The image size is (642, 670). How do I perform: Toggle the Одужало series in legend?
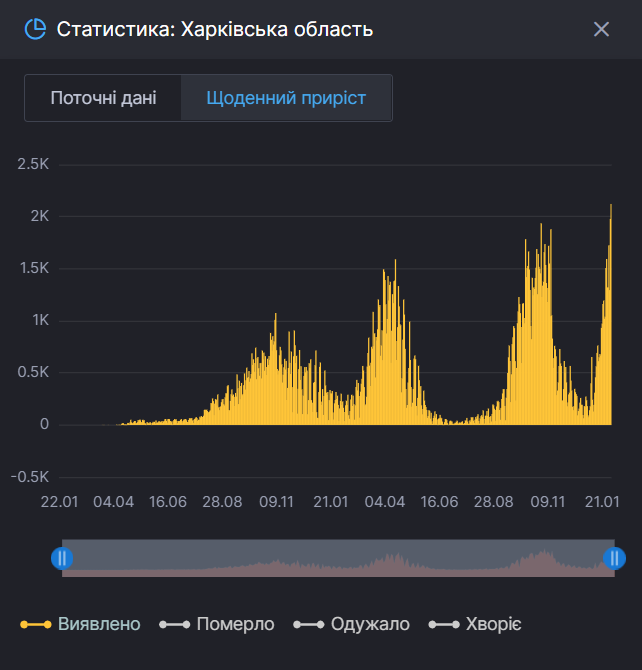tap(351, 624)
